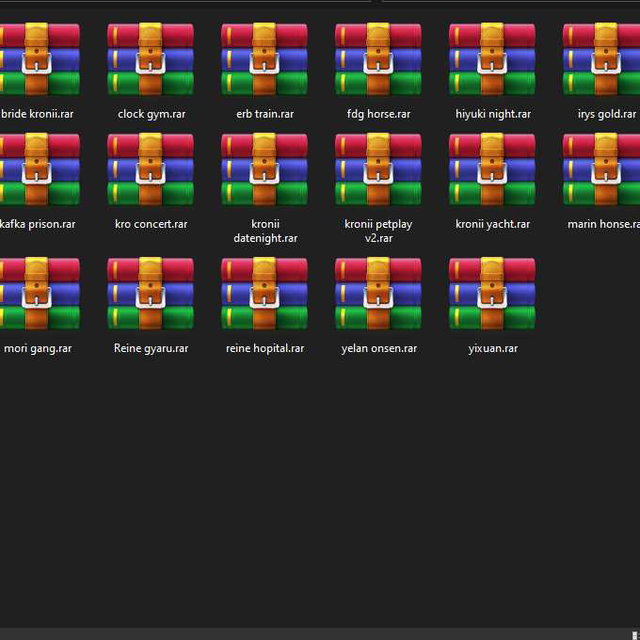The width and height of the screenshot is (640, 640).
Task: Click the reine hopital.rar archive icon
Action: tap(264, 294)
